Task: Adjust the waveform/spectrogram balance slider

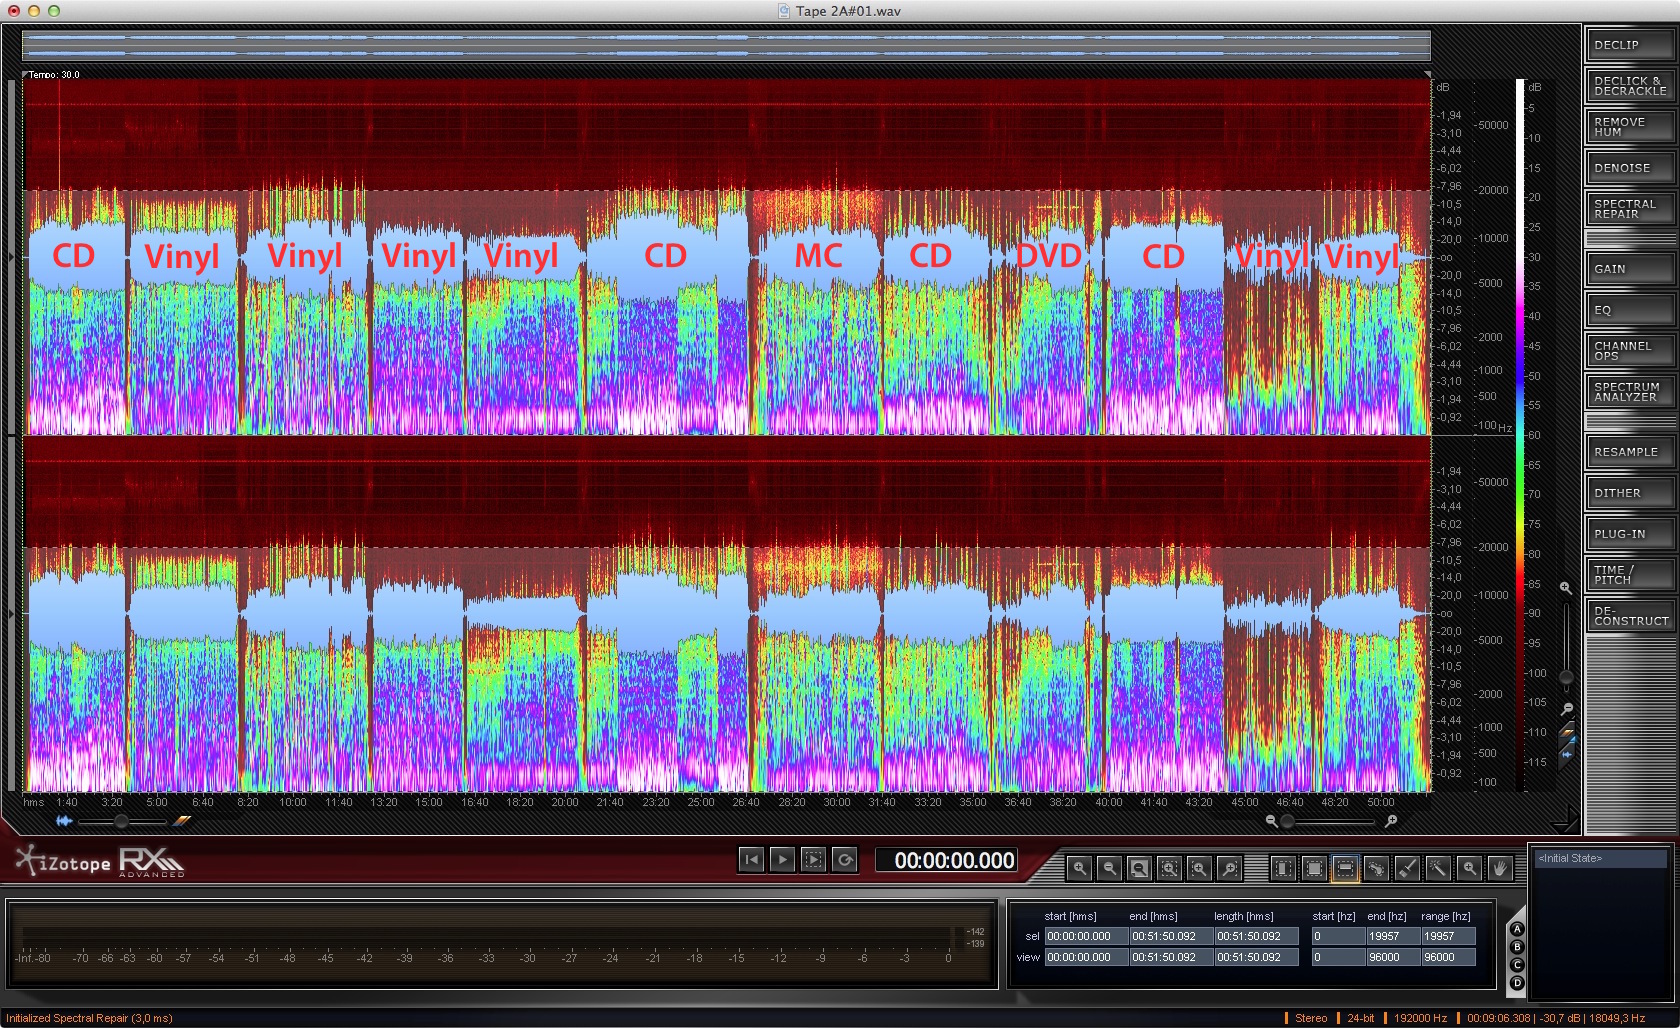Action: coord(121,821)
